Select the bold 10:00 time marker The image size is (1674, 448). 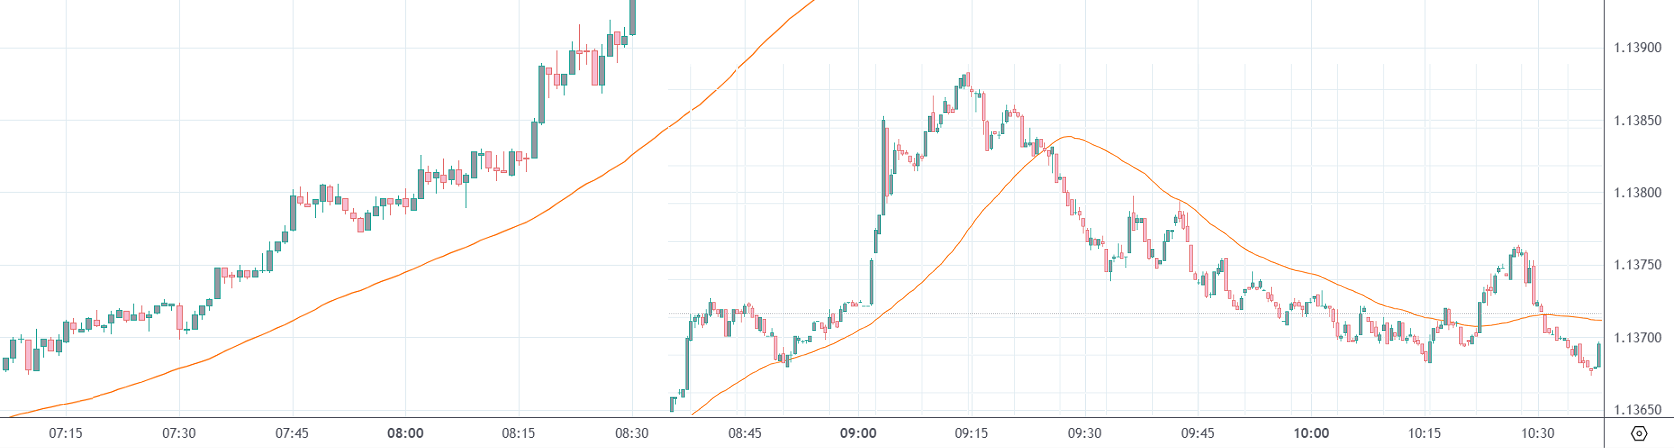click(1311, 433)
